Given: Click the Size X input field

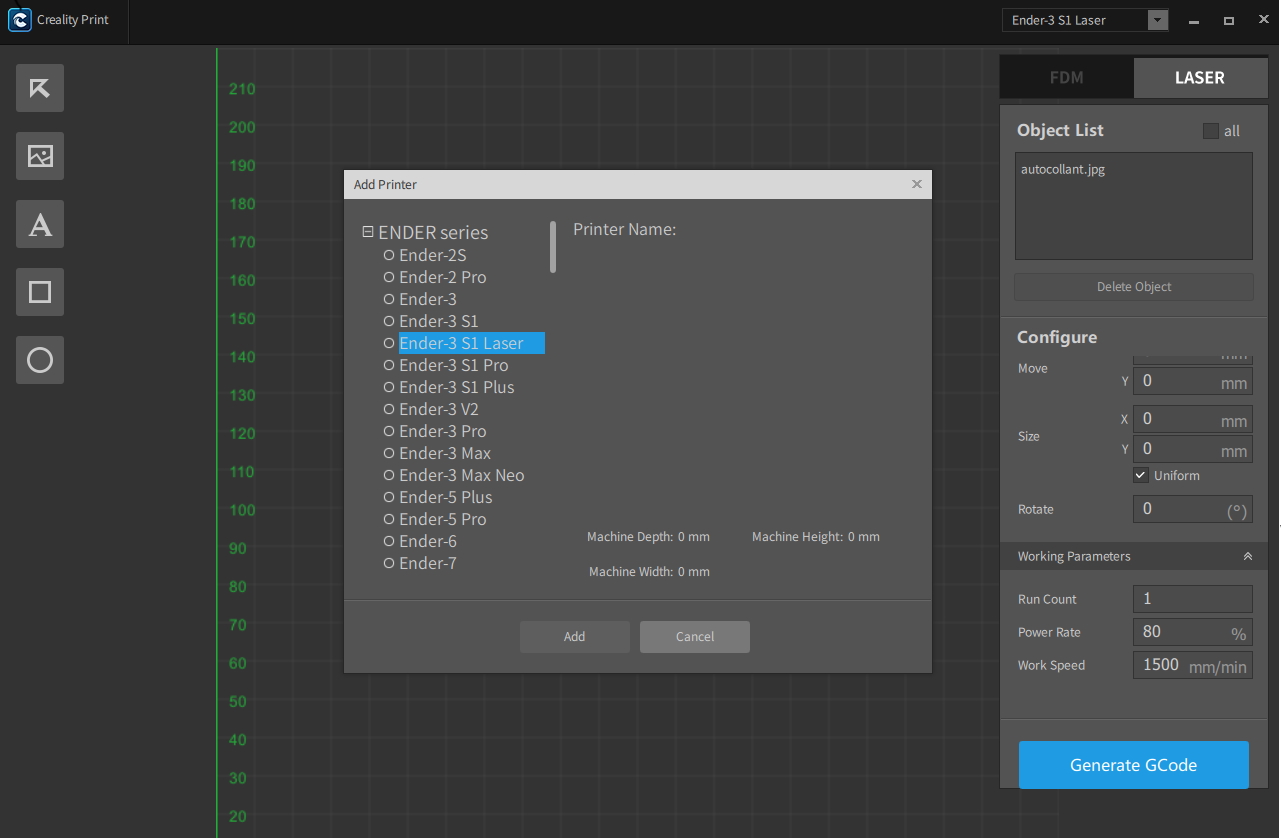Looking at the screenshot, I should pyautogui.click(x=1193, y=420).
